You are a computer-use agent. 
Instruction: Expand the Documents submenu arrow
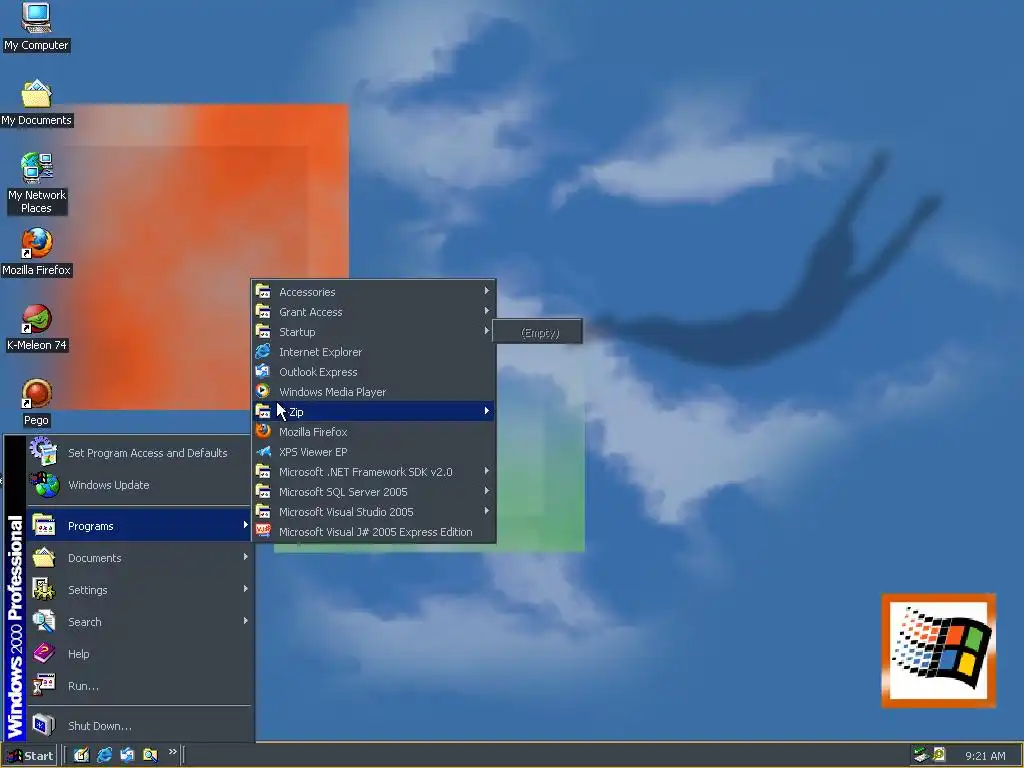click(x=246, y=557)
